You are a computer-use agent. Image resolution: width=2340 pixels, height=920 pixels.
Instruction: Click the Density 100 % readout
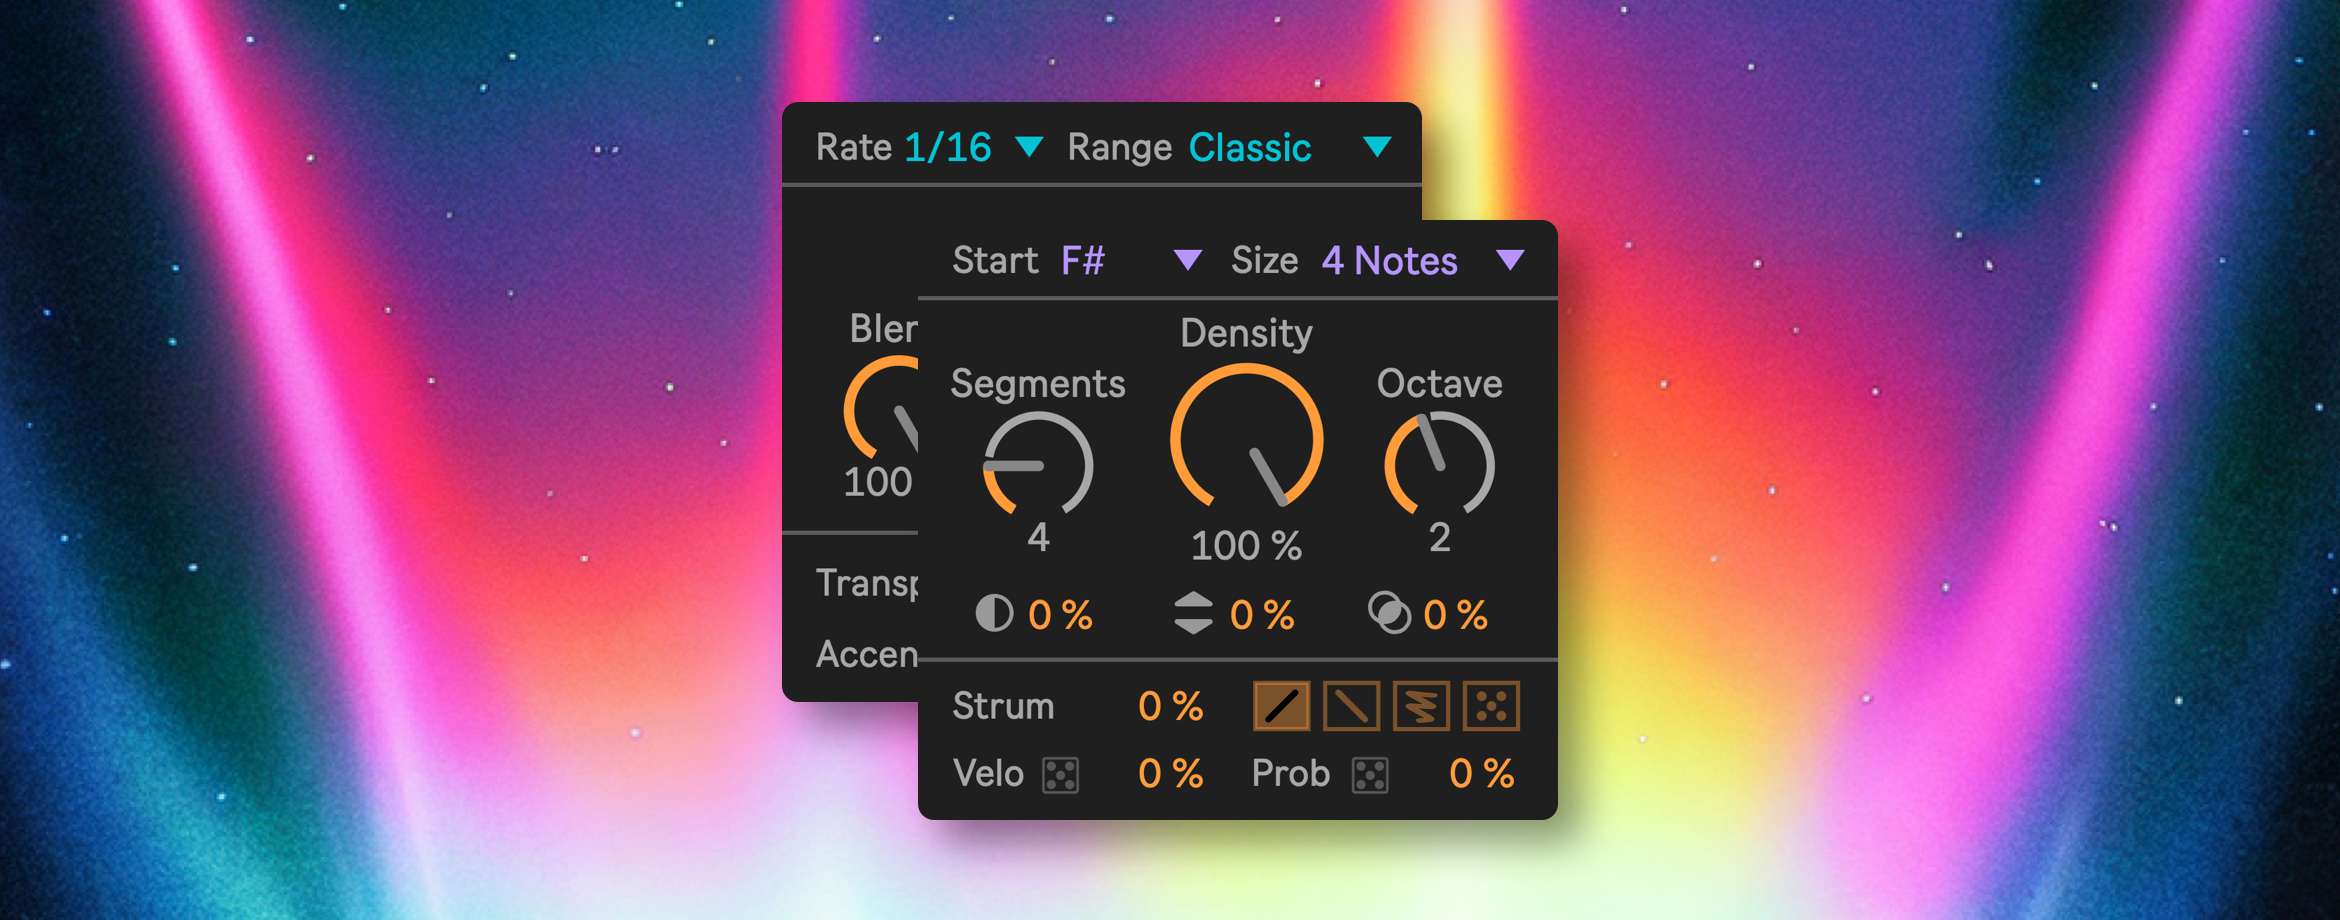click(x=1246, y=546)
